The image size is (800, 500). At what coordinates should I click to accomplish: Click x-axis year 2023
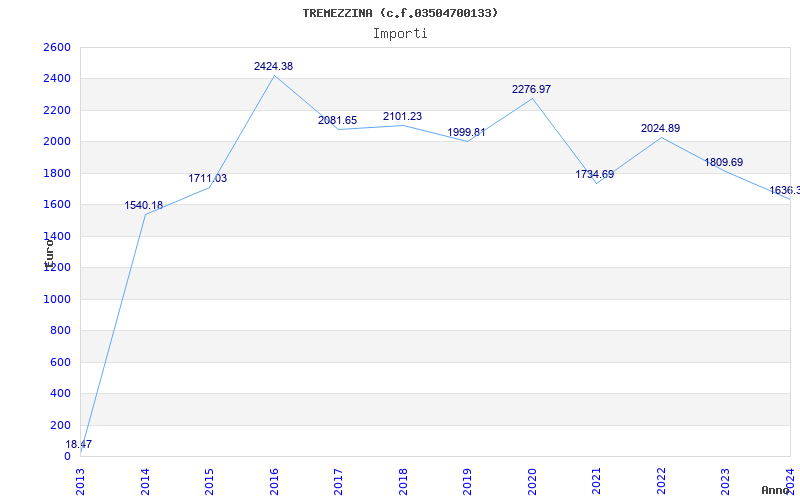tap(726, 481)
